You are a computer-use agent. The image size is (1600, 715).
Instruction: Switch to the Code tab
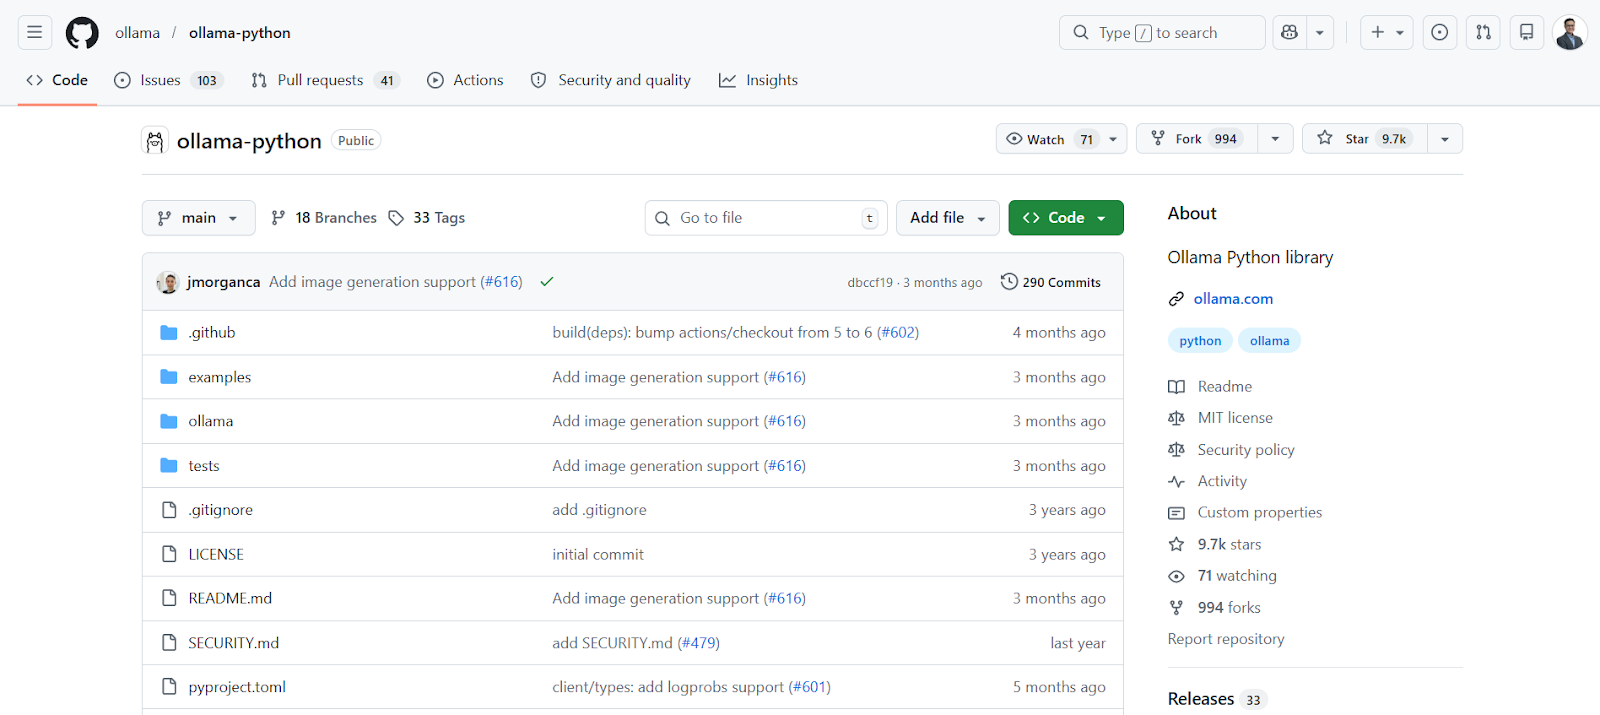pyautogui.click(x=57, y=80)
